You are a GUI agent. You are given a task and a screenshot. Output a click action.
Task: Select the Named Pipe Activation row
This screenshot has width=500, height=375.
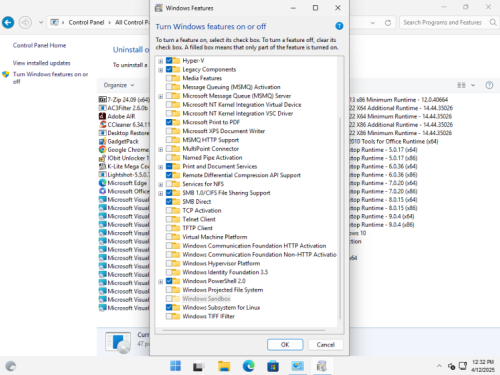point(212,157)
